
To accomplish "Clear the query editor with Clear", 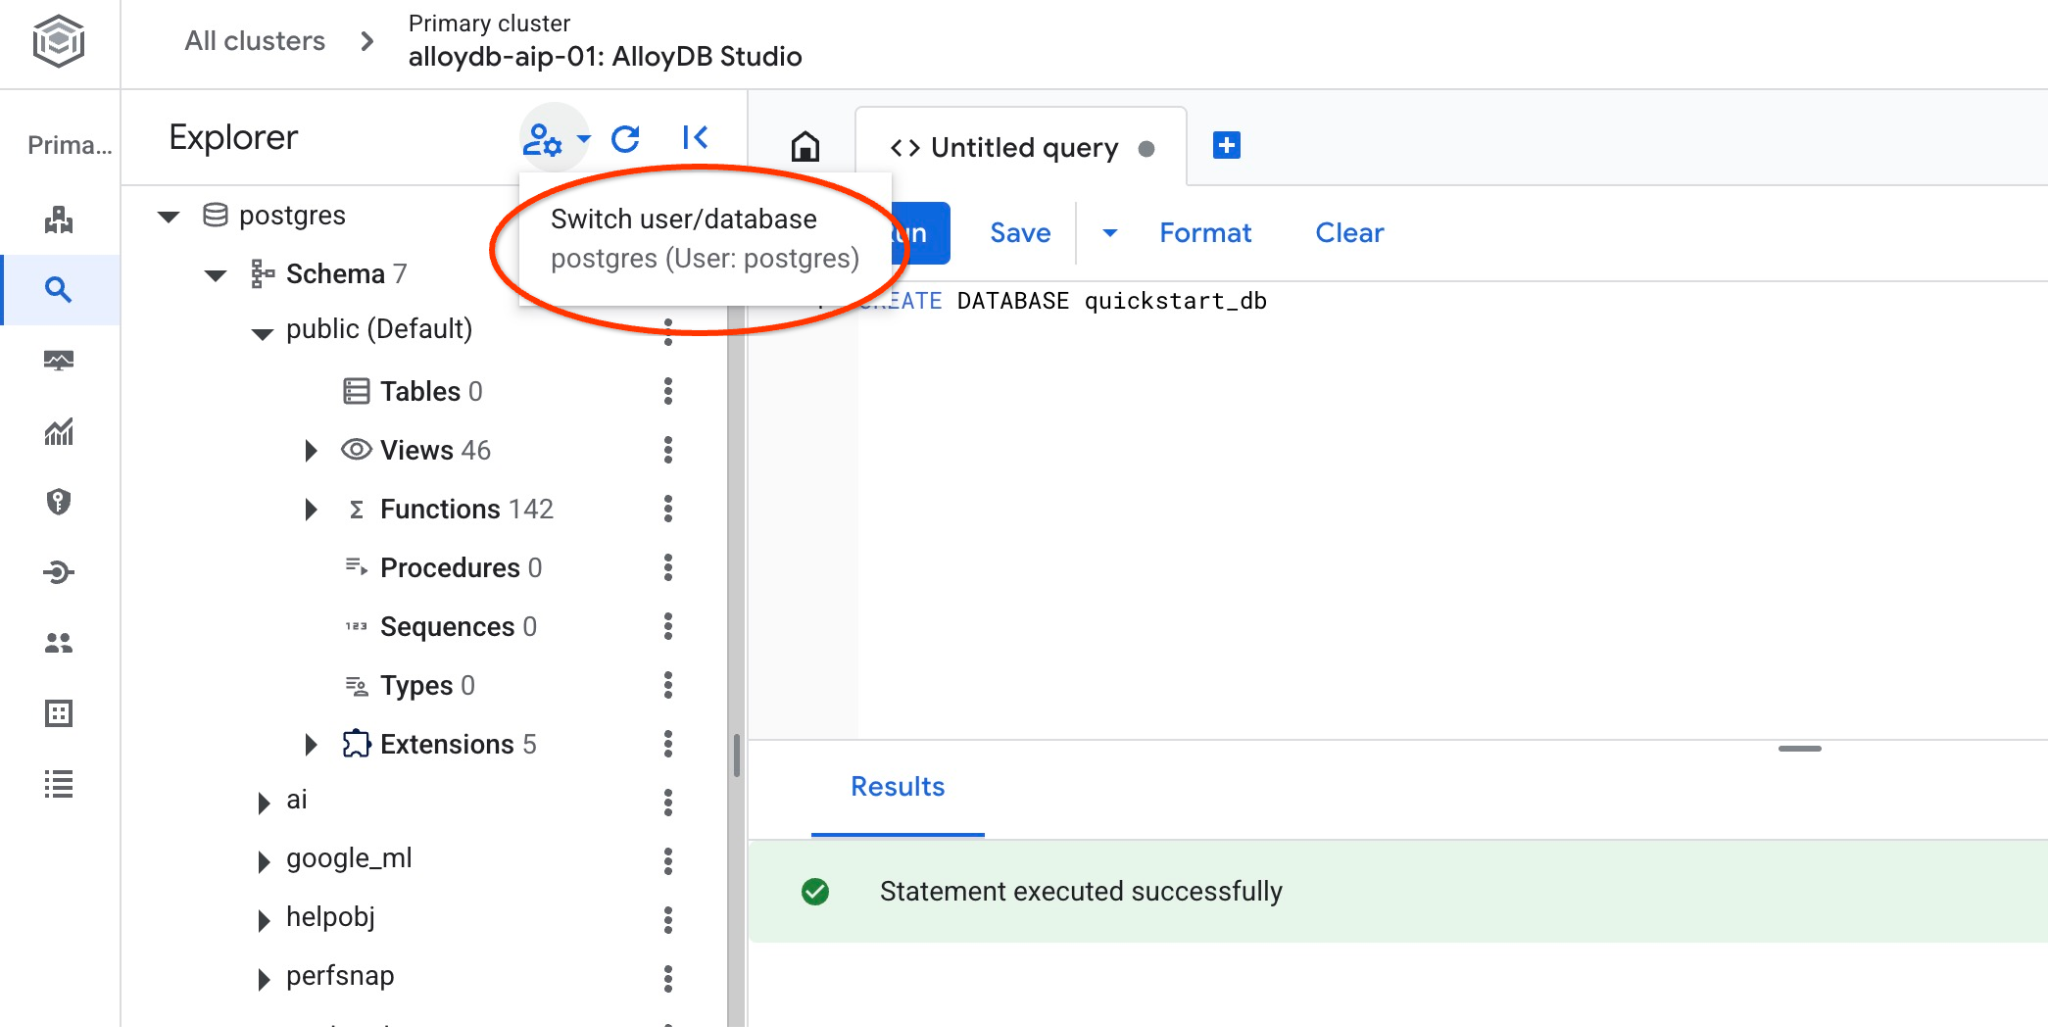I will (1349, 233).
